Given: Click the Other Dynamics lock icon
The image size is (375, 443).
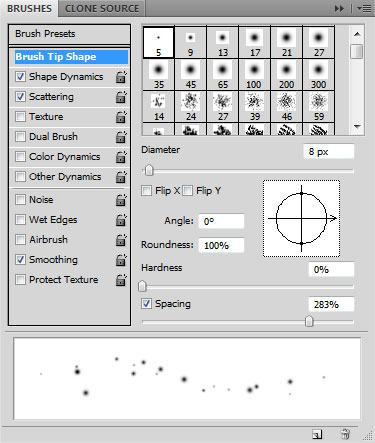Looking at the screenshot, I should (x=121, y=177).
